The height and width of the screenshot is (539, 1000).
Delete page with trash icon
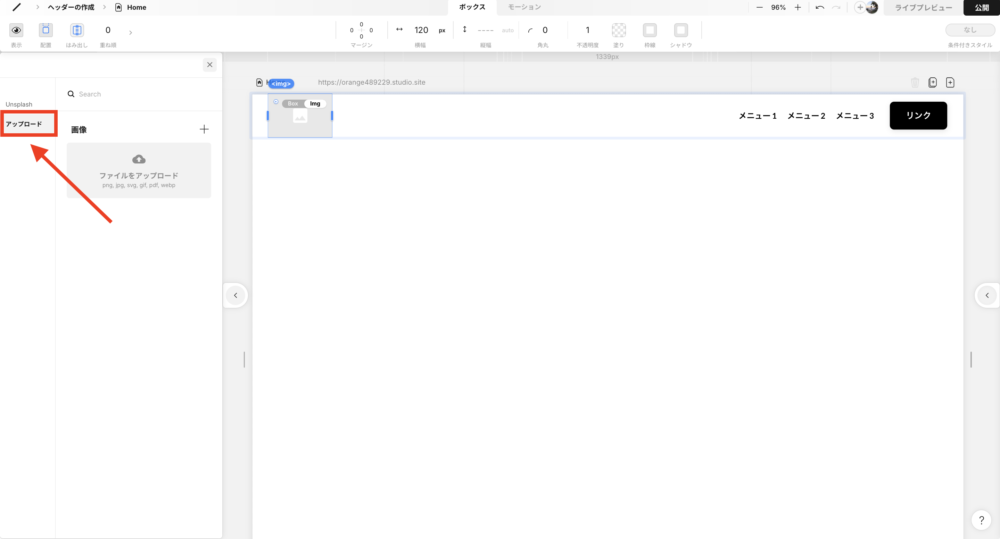pos(915,82)
